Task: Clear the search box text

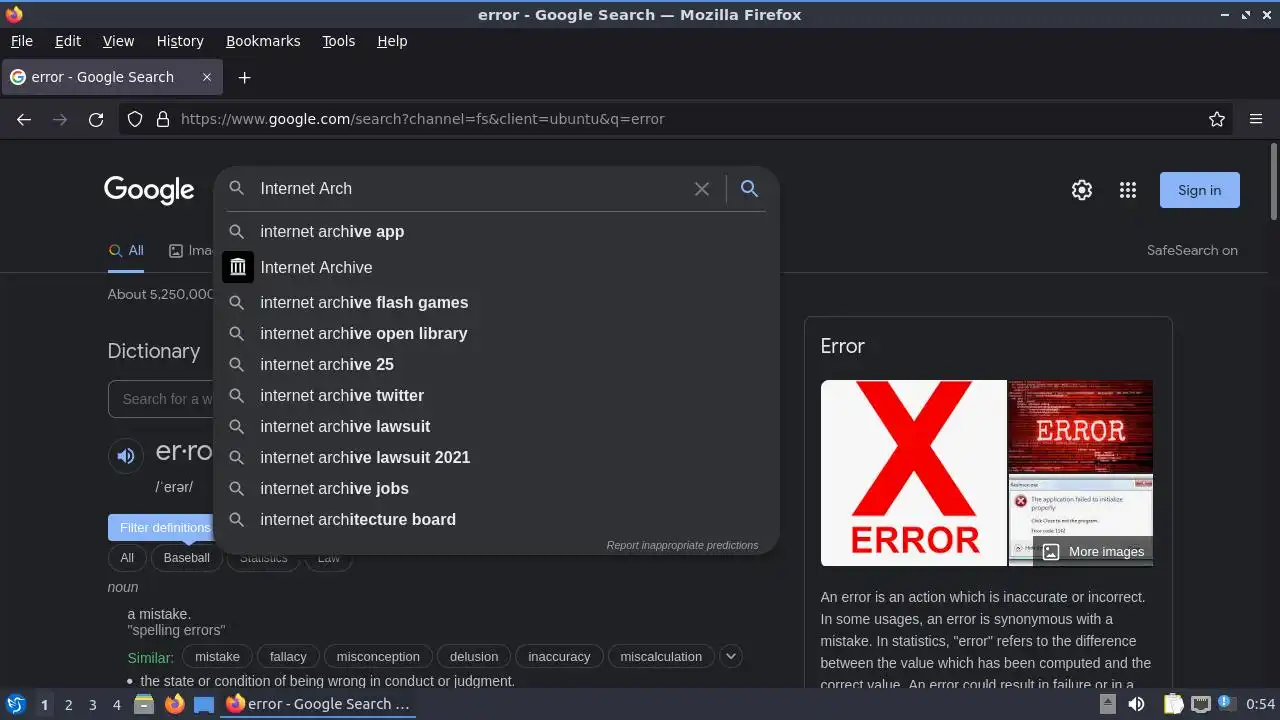Action: [x=702, y=188]
